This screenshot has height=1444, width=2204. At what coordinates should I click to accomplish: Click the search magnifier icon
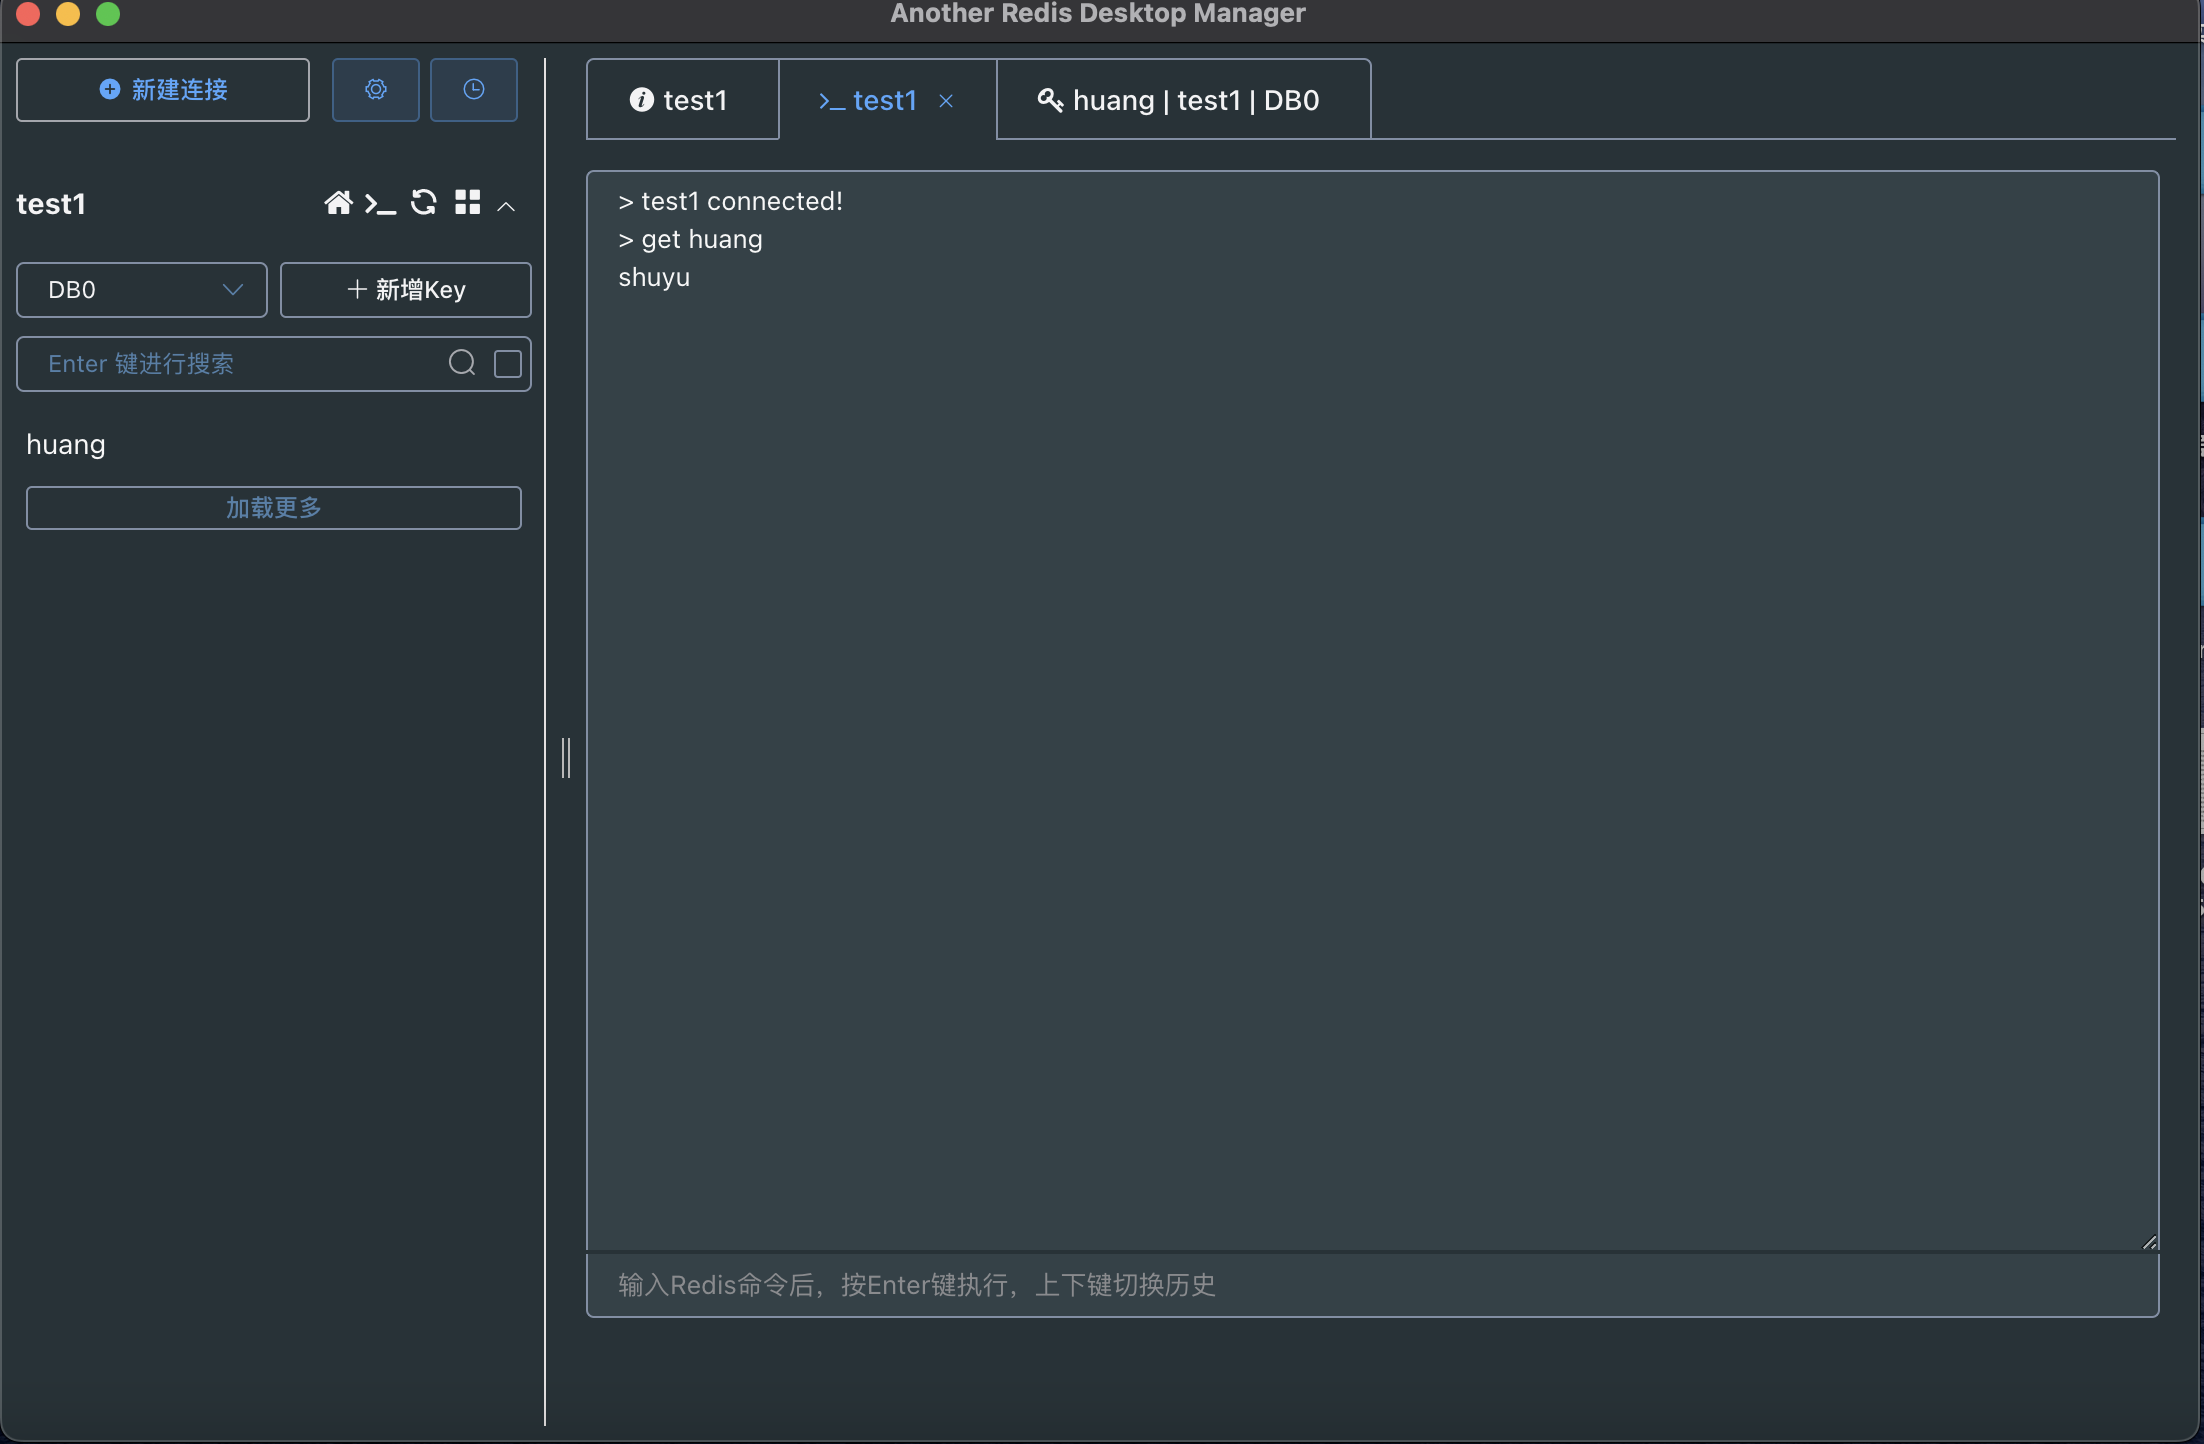462,363
